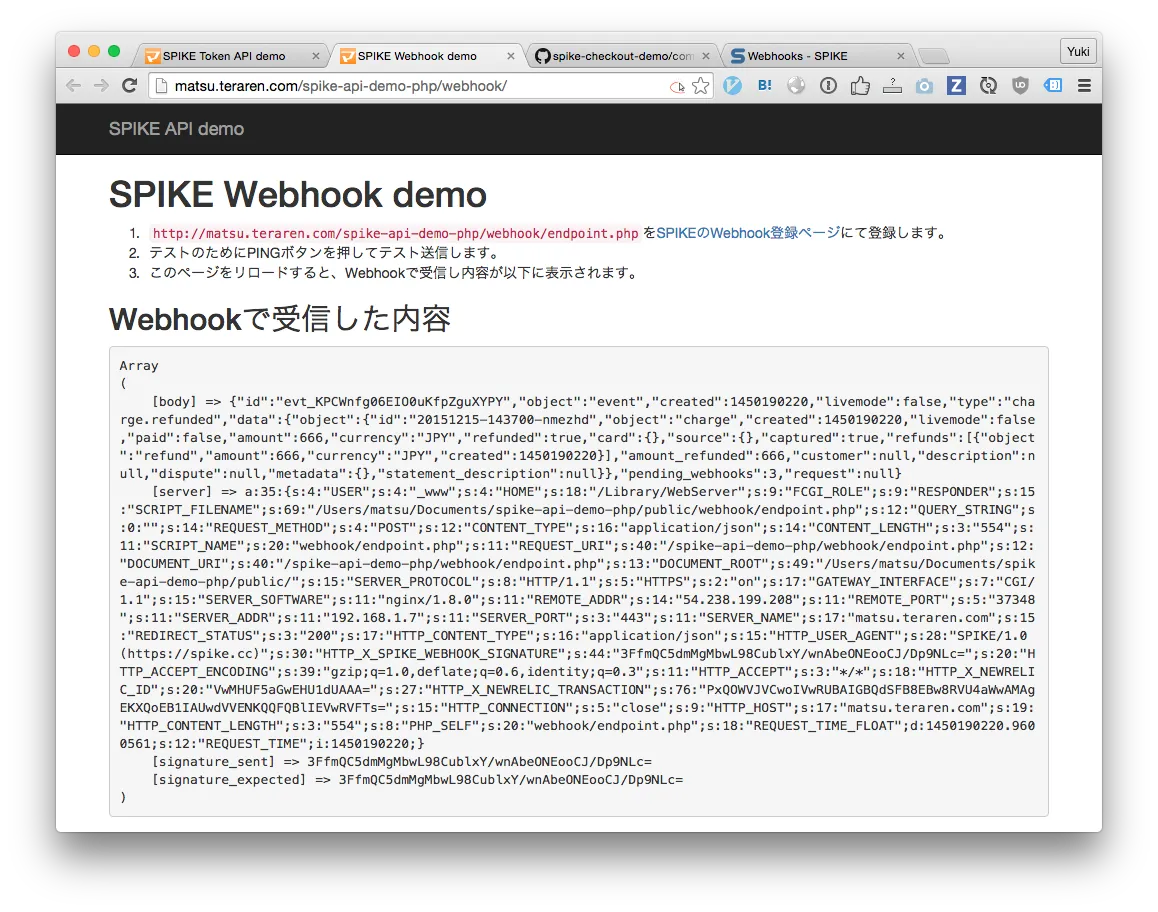
Task: Click the SPIKE API demo header link
Action: pos(175,129)
